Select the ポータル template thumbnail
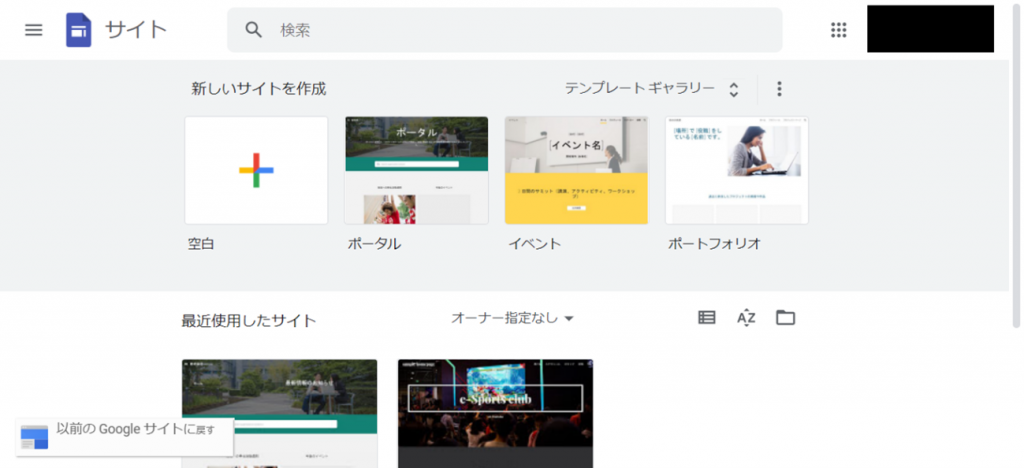This screenshot has width=1024, height=468. point(416,170)
